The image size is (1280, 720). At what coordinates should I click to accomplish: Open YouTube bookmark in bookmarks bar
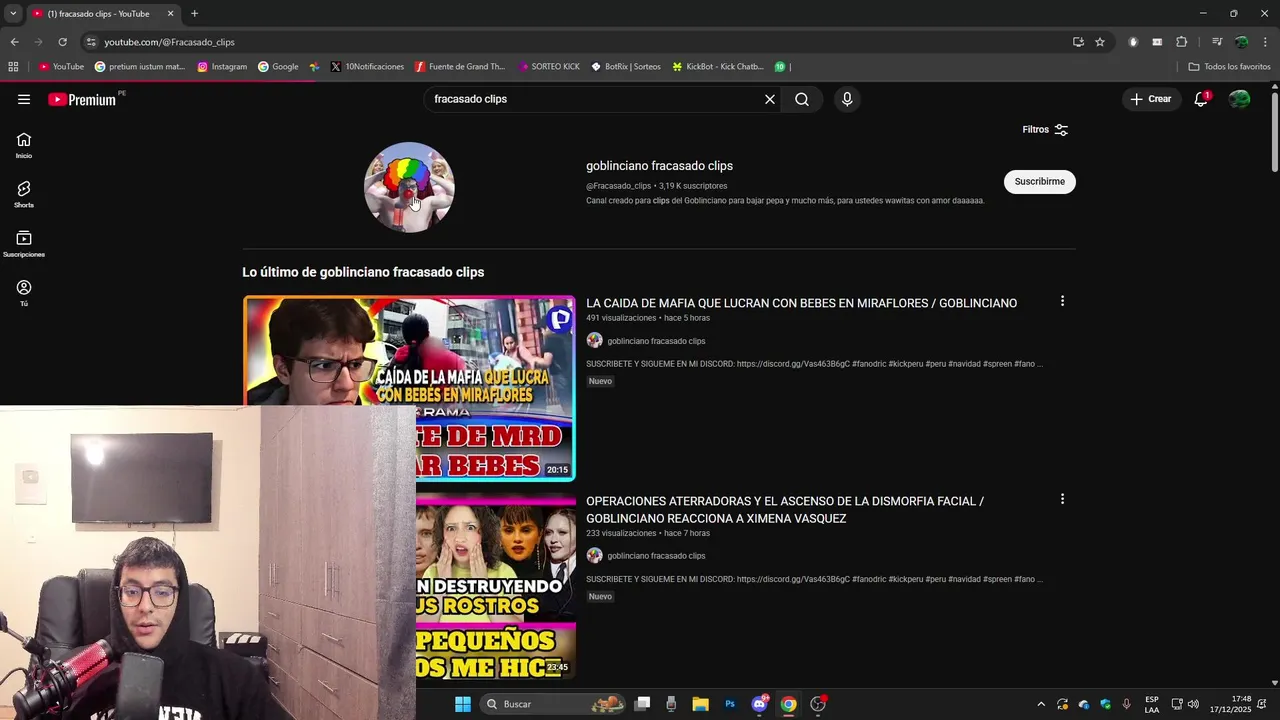[61, 67]
